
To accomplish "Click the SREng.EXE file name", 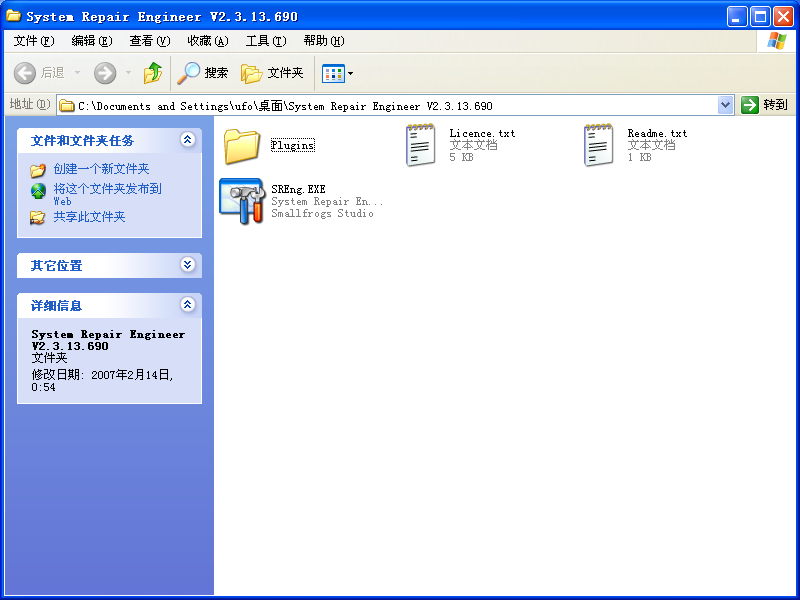I will tap(298, 189).
